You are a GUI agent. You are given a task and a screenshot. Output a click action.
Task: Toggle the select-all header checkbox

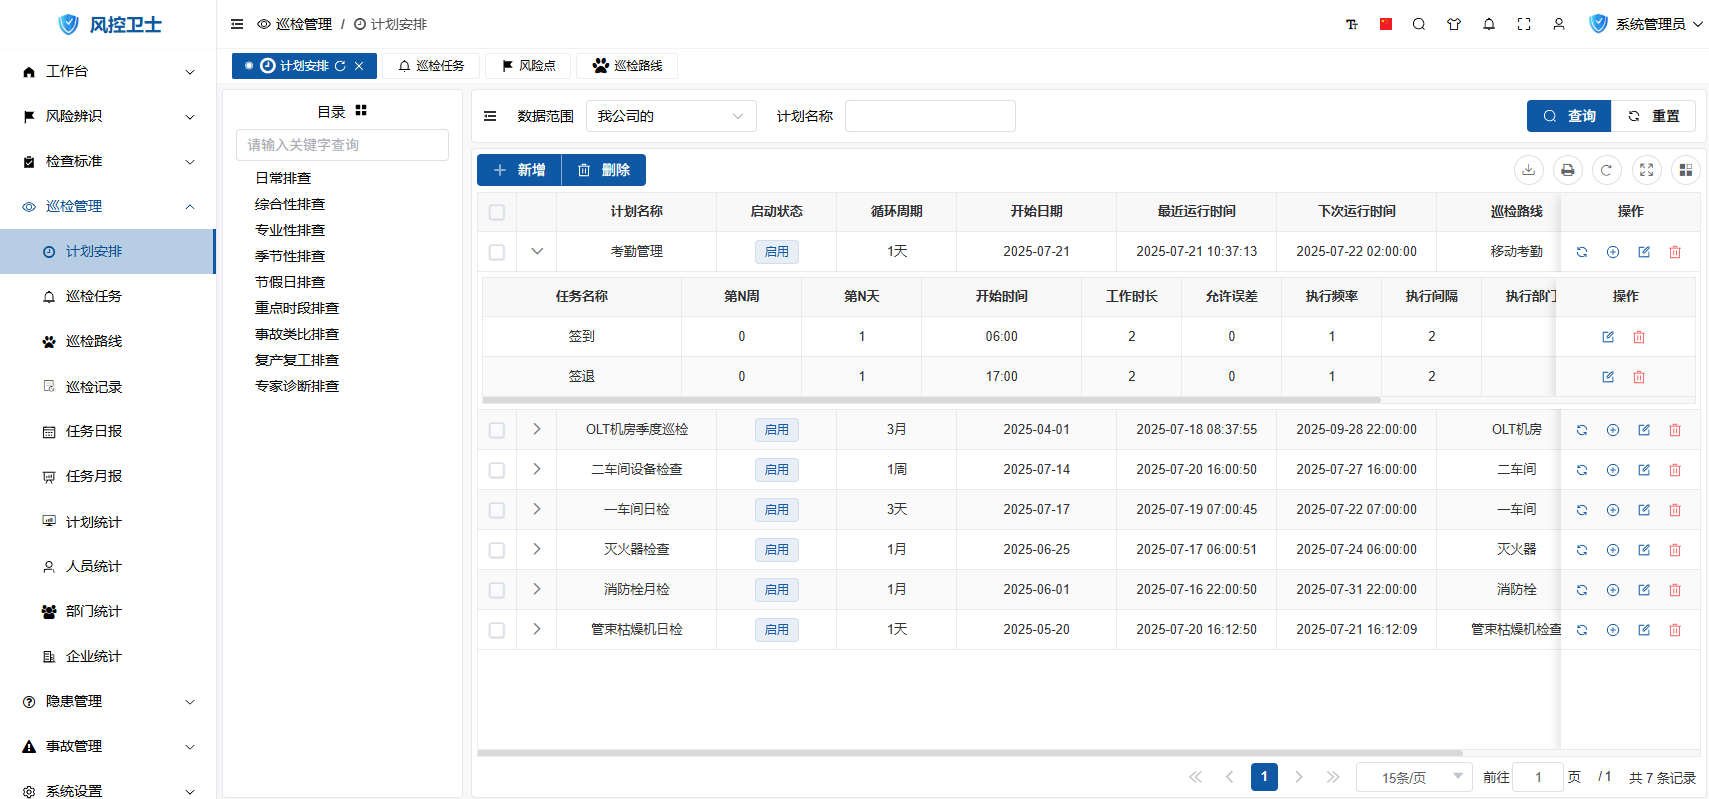[497, 212]
